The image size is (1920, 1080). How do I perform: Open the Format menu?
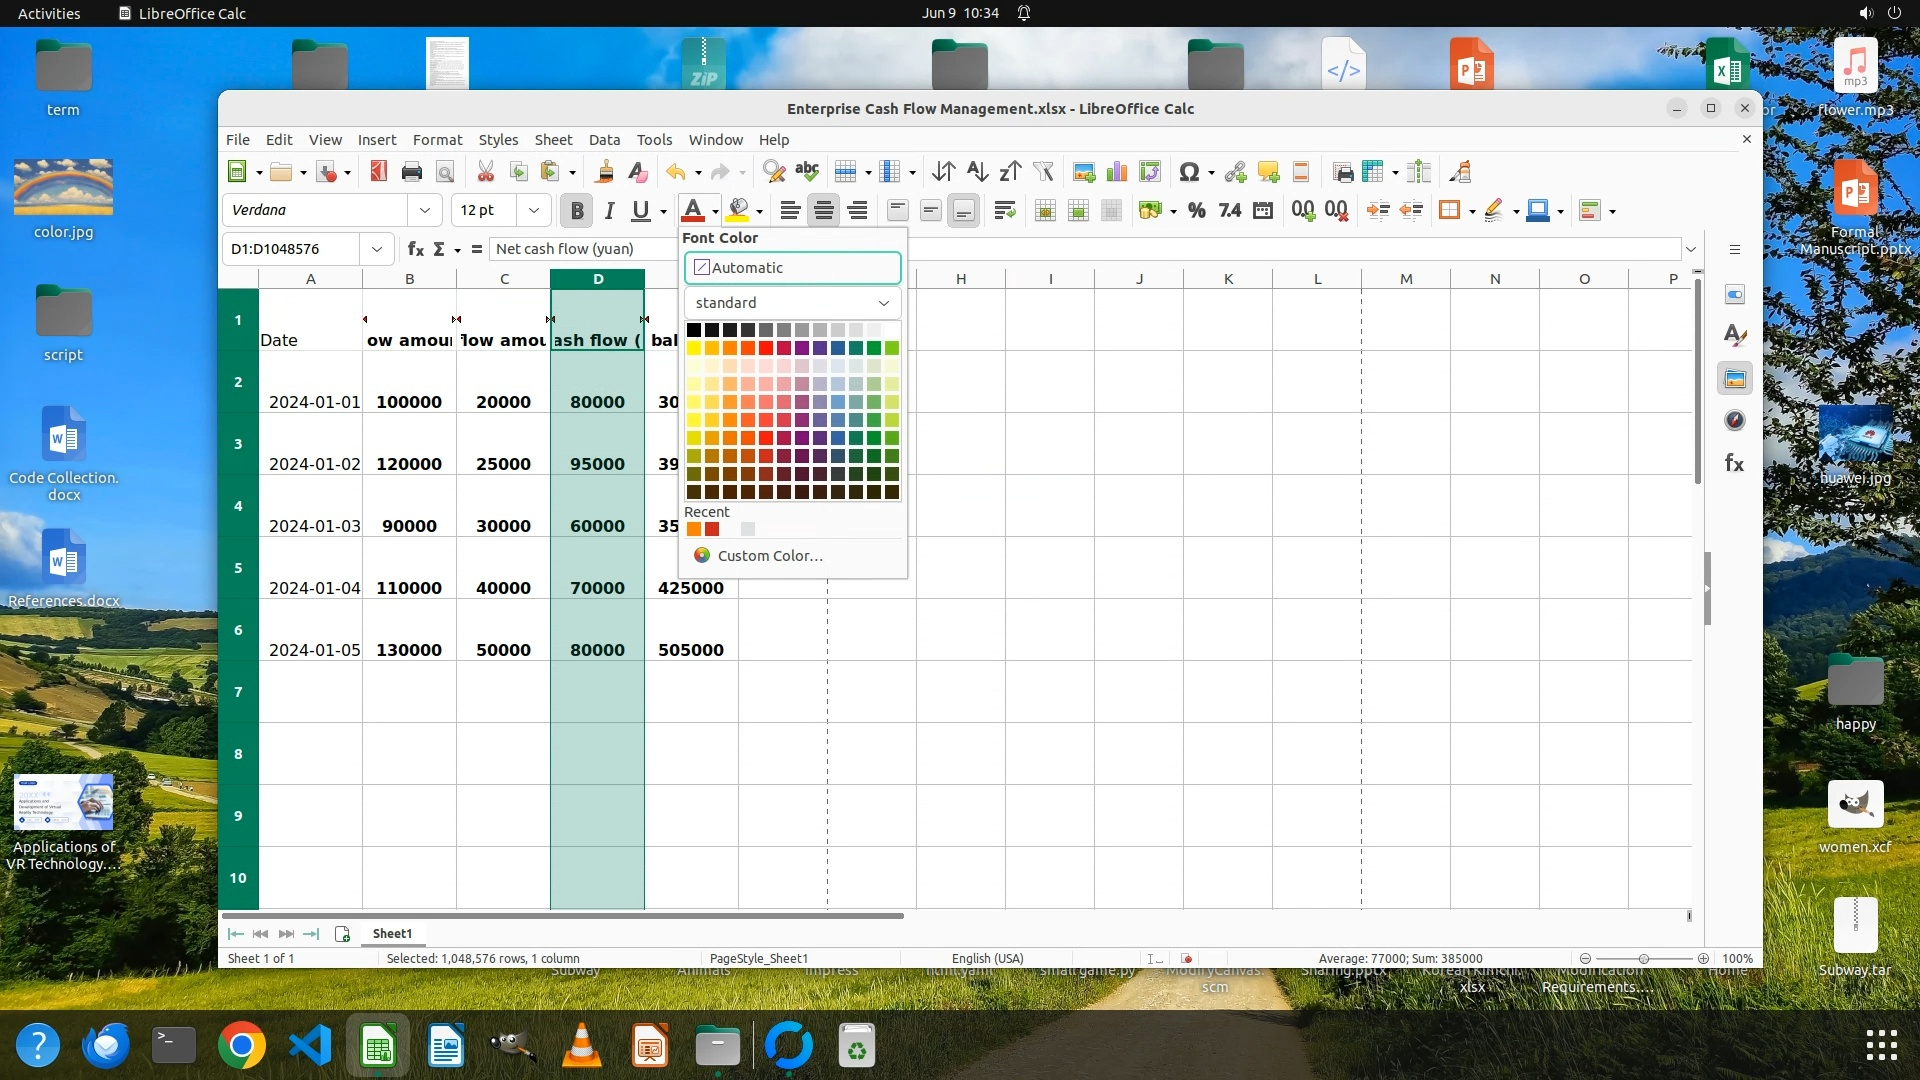coord(437,140)
